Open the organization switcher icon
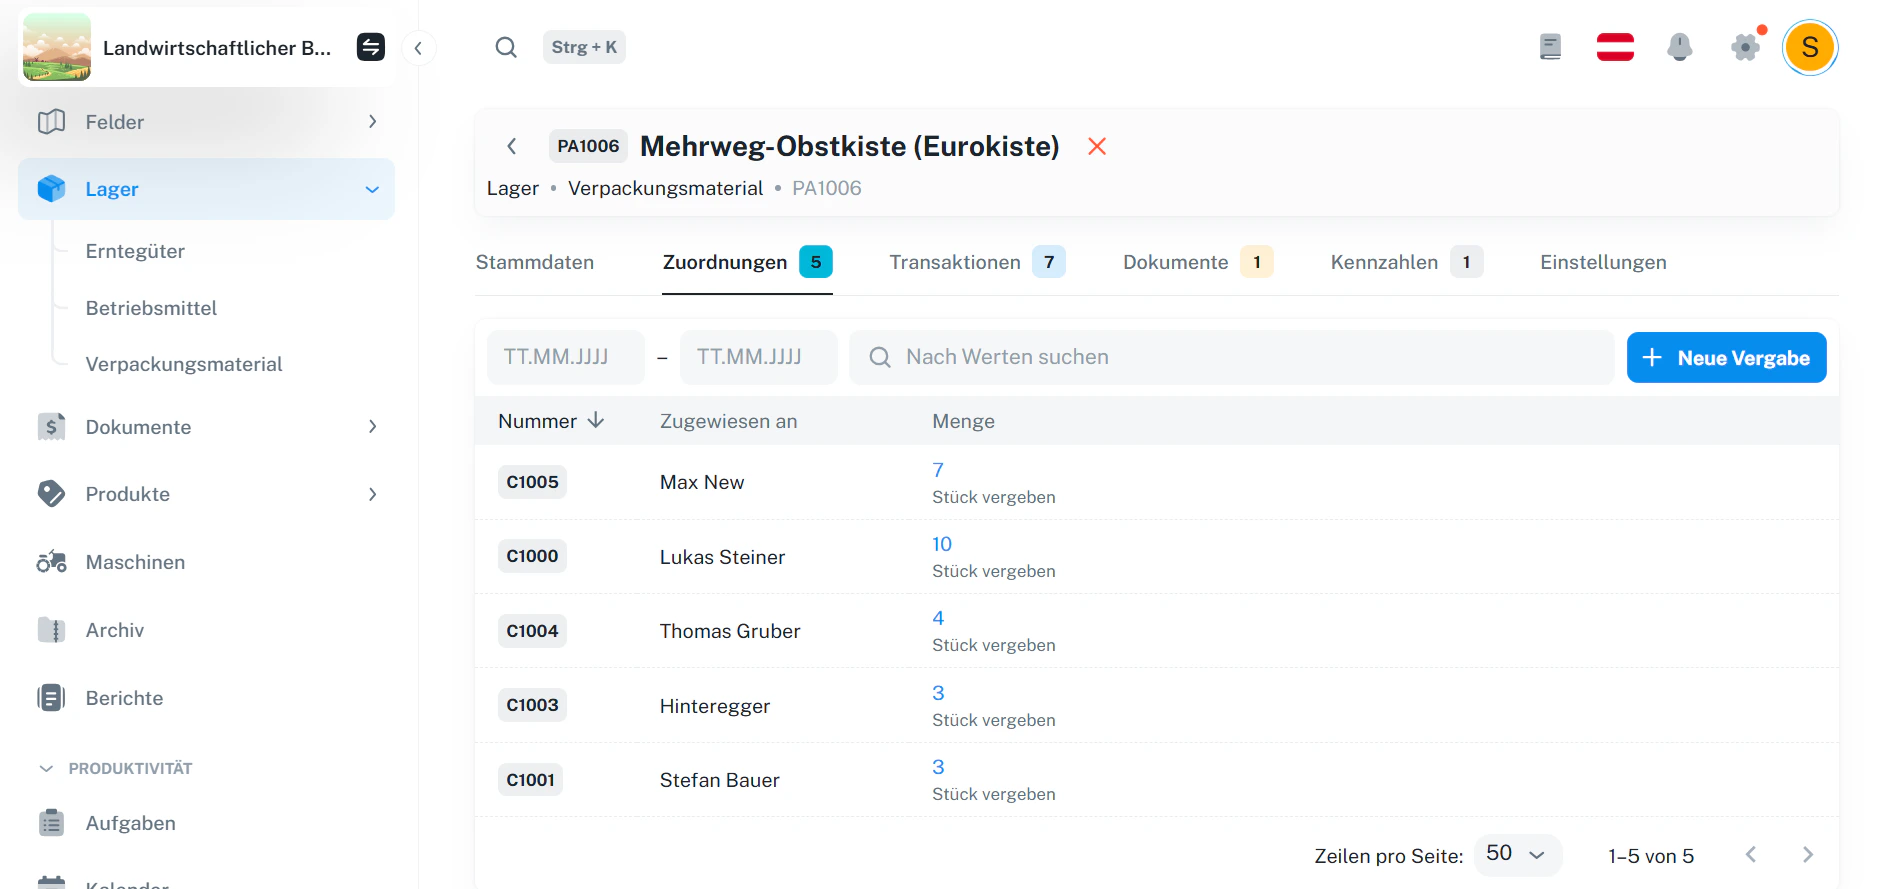Image resolution: width=1885 pixels, height=889 pixels. tap(371, 47)
